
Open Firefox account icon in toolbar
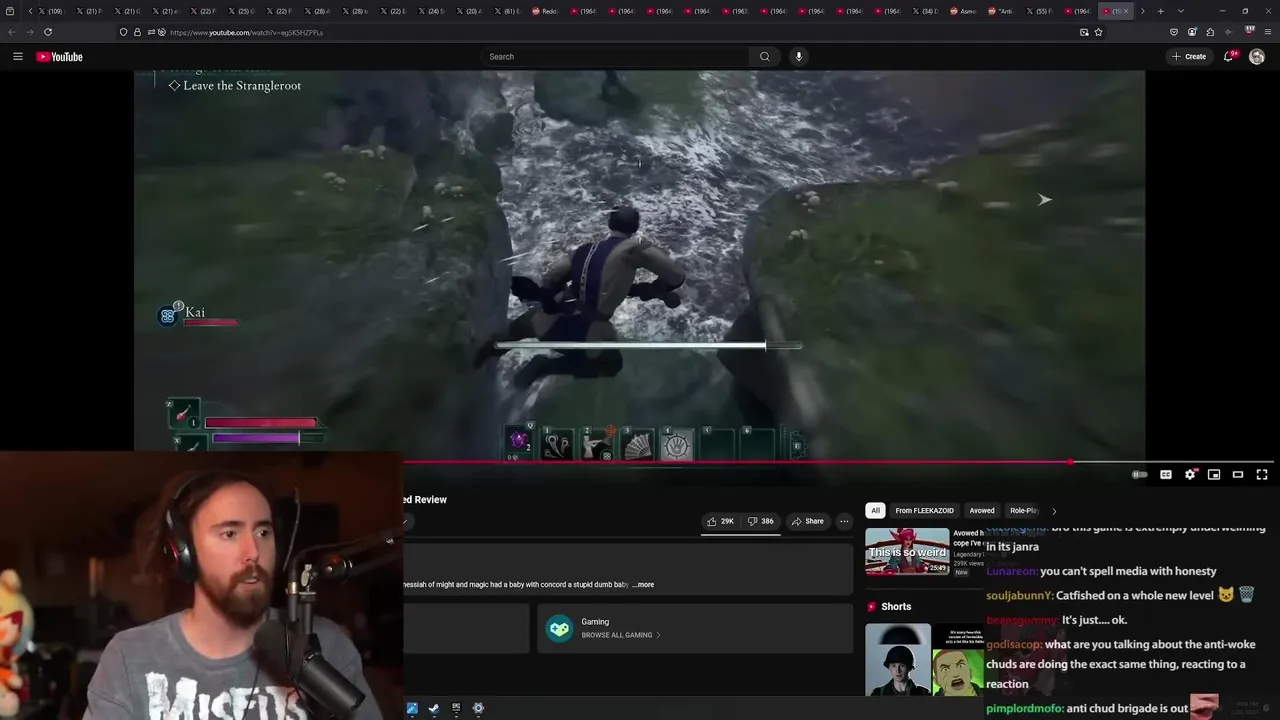pyautogui.click(x=1192, y=32)
